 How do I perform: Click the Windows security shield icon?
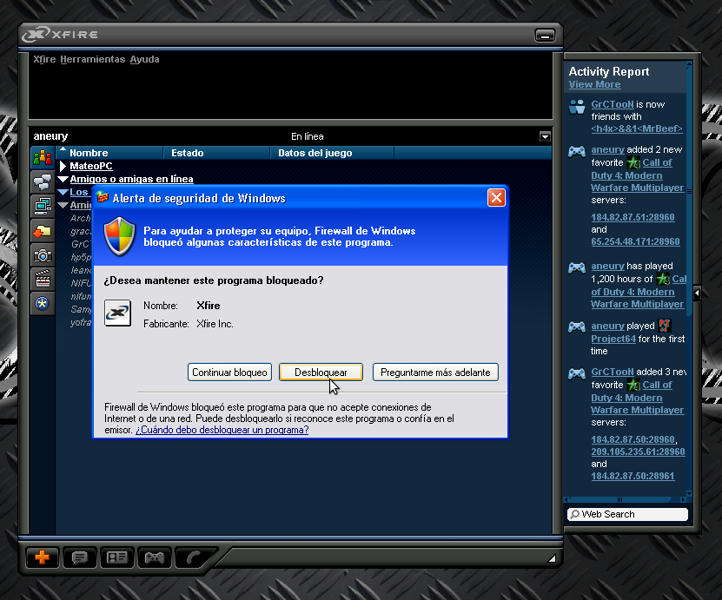point(120,236)
